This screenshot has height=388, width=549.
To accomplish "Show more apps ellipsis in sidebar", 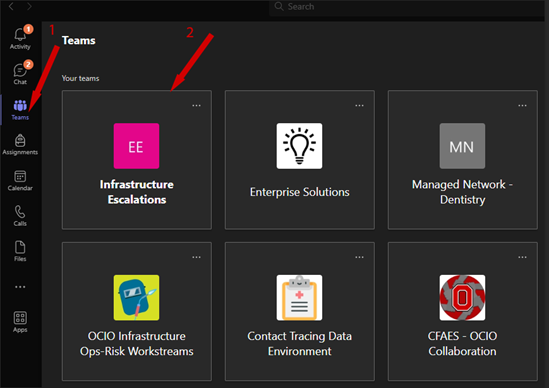I will [x=20, y=287].
